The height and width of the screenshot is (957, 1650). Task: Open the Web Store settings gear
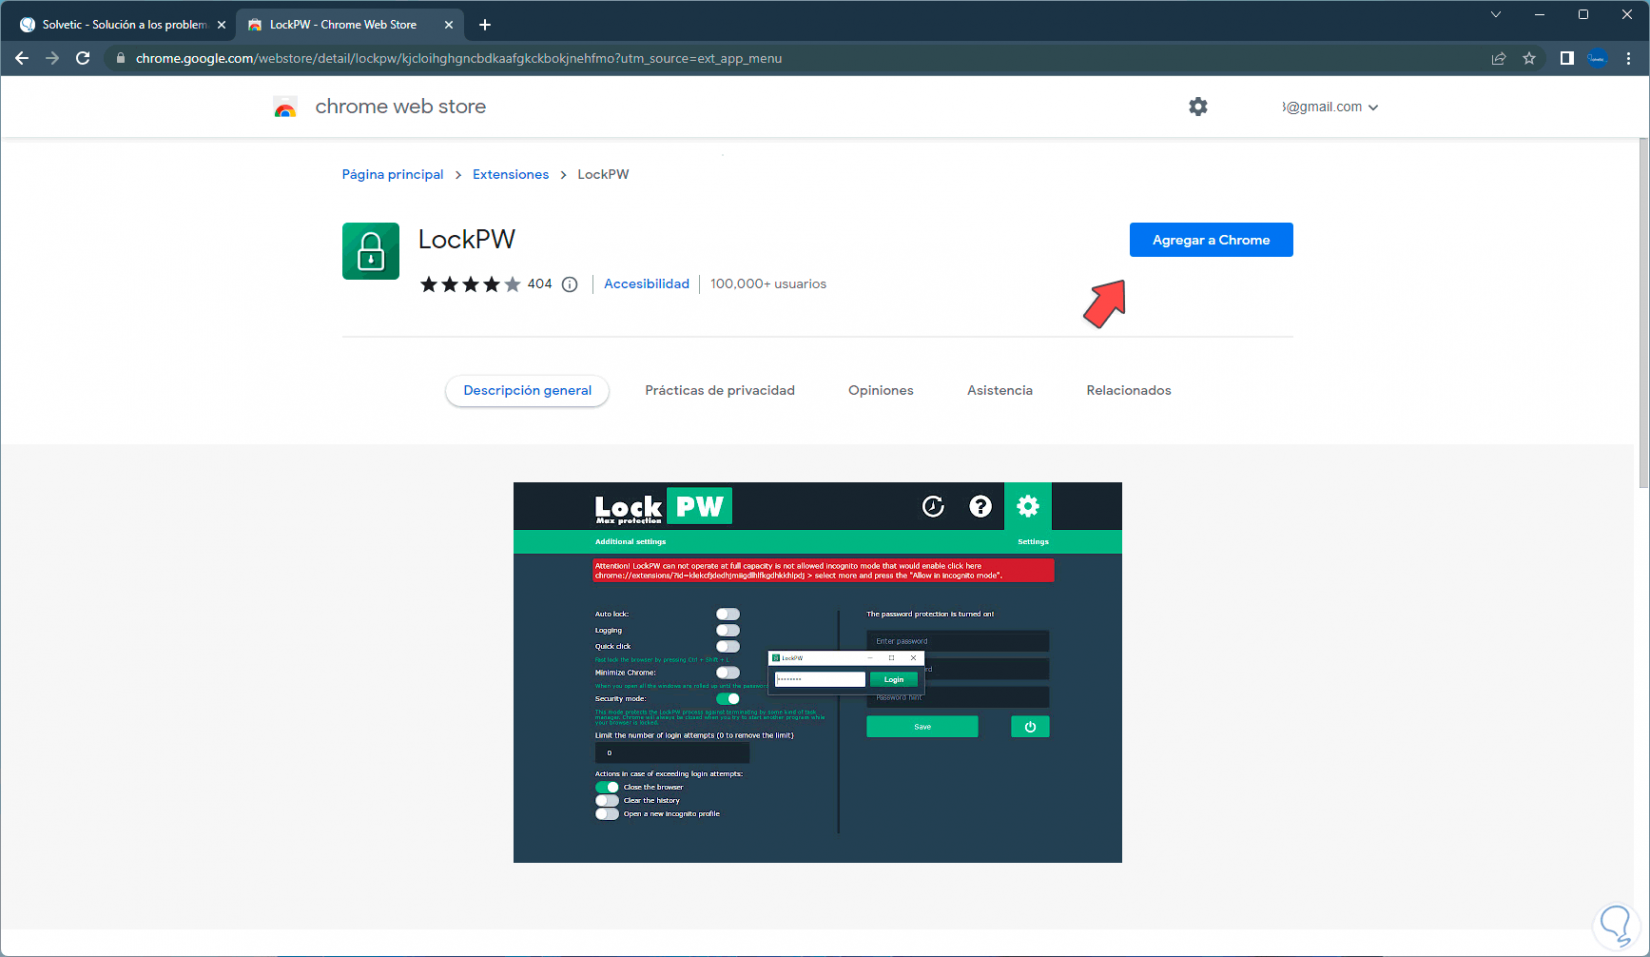tap(1198, 106)
